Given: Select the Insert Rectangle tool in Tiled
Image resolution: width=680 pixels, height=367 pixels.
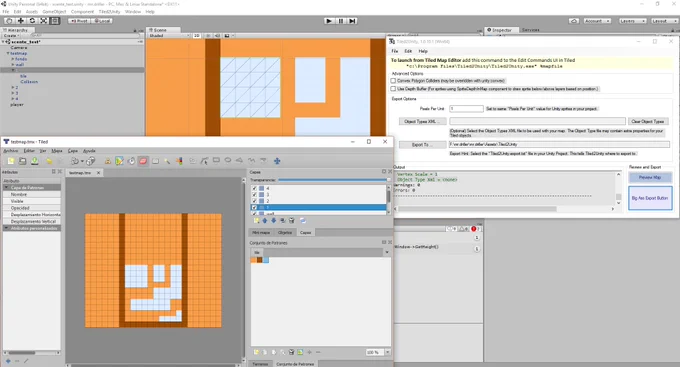Looking at the screenshot, I should 216,161.
